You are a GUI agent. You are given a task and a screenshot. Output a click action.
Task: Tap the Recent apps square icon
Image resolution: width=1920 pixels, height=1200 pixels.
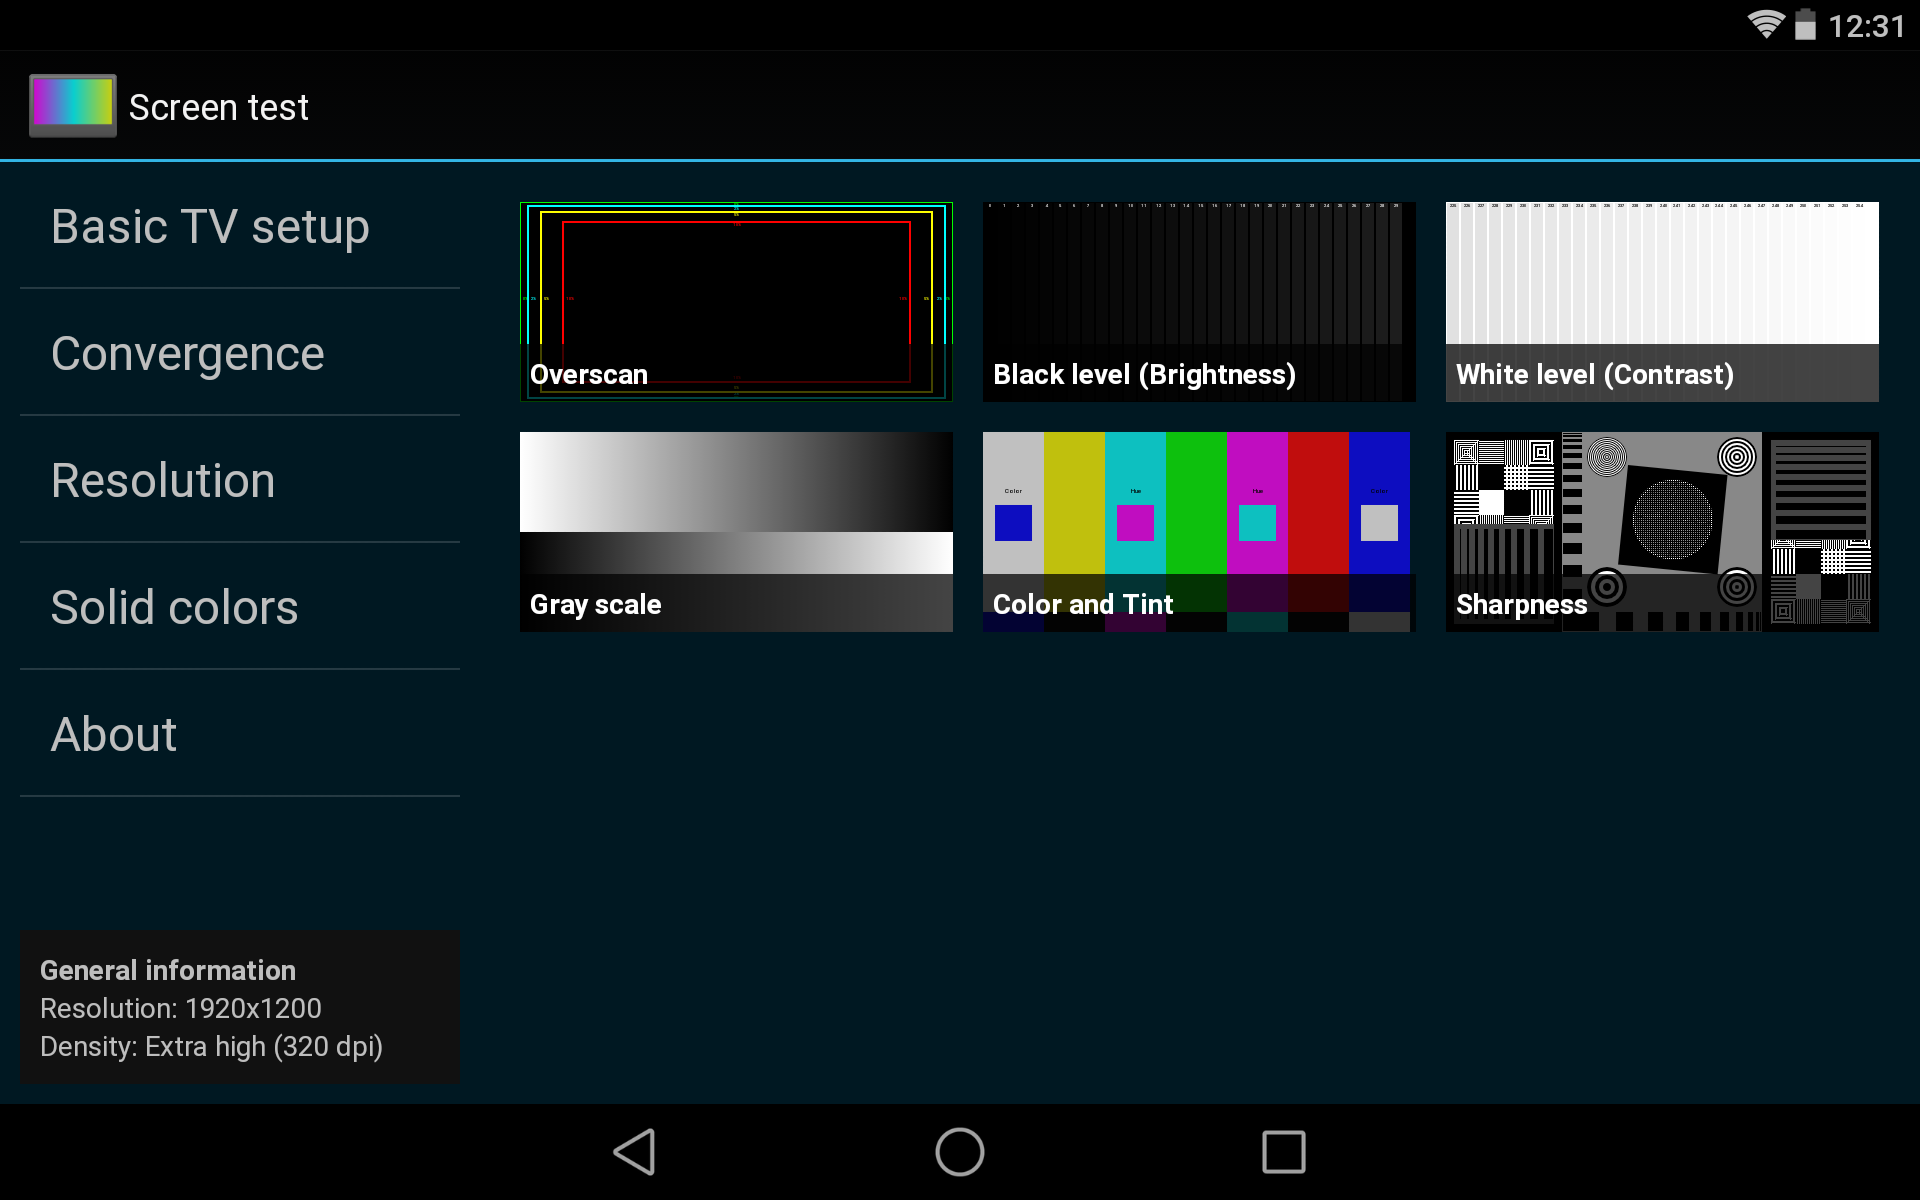pos(1283,1152)
